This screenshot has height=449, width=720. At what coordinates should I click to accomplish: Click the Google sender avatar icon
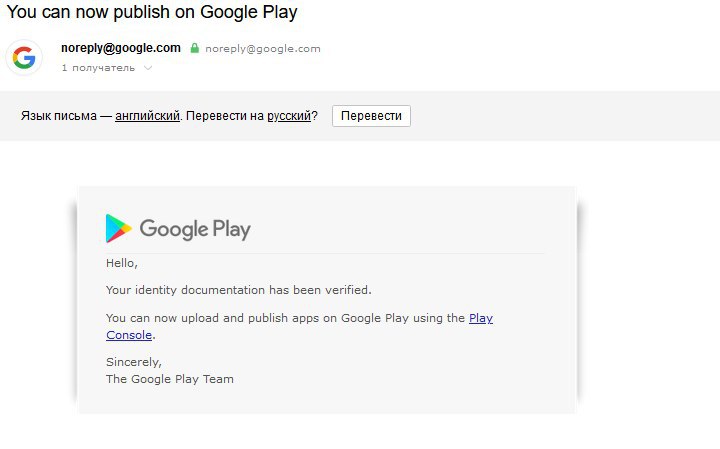[x=24, y=58]
